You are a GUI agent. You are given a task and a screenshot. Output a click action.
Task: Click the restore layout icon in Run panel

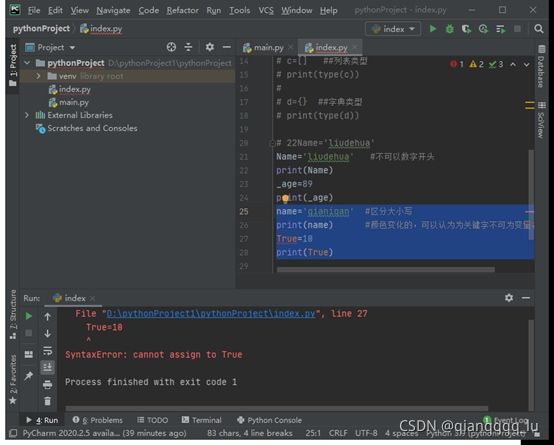pyautogui.click(x=29, y=354)
